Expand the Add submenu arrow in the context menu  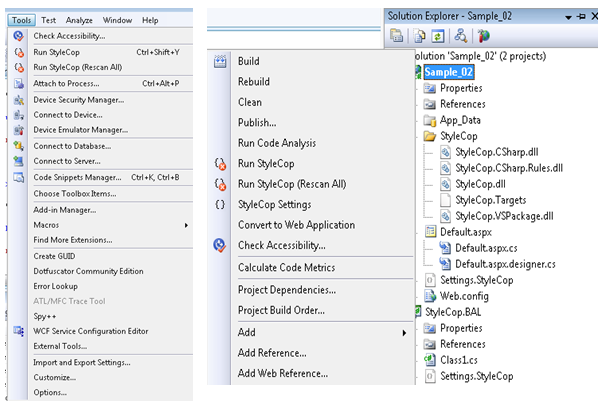(x=404, y=333)
